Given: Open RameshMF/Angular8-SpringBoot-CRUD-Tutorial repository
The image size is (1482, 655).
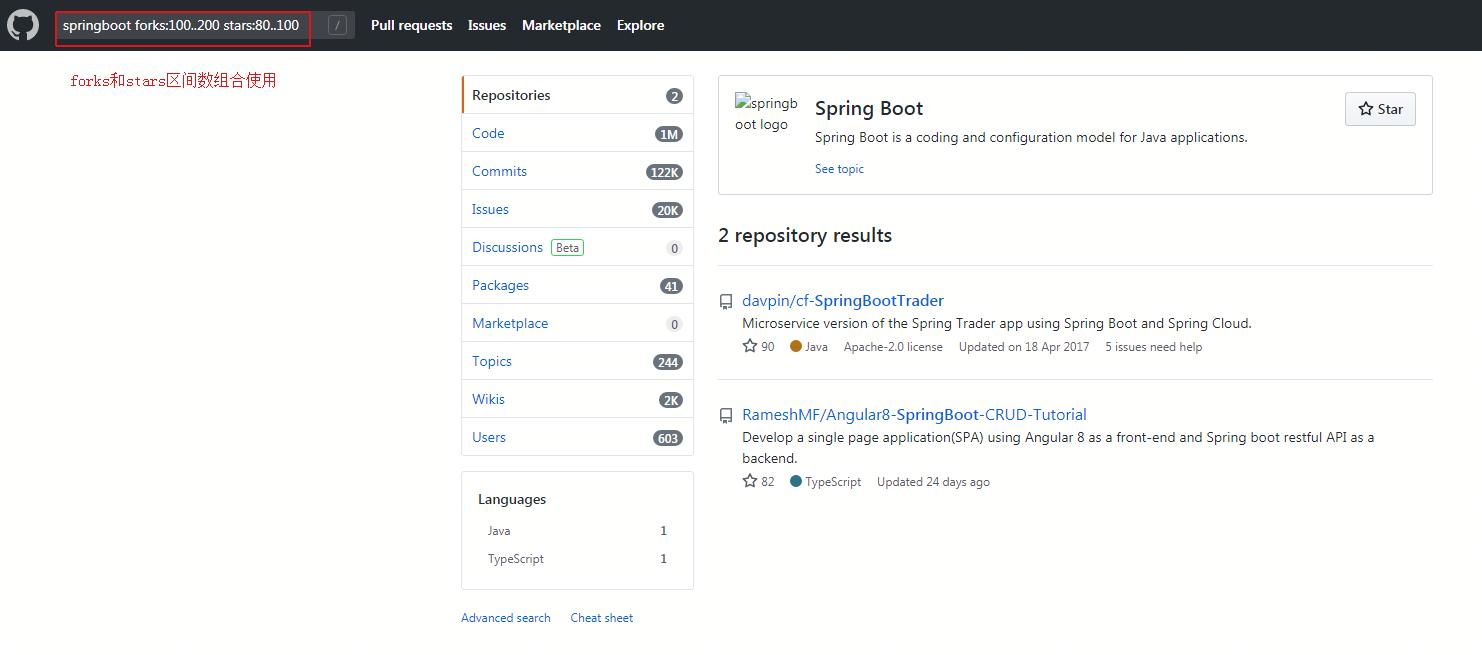Looking at the screenshot, I should point(914,414).
